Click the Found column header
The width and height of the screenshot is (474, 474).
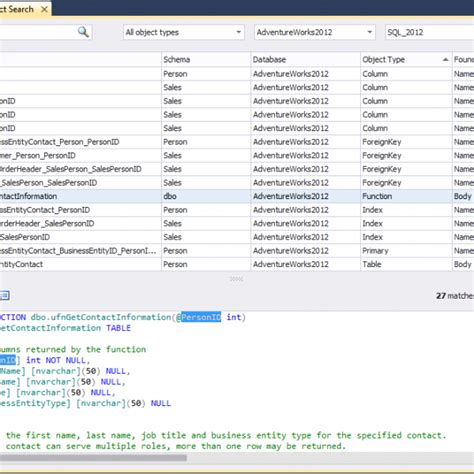(x=463, y=60)
